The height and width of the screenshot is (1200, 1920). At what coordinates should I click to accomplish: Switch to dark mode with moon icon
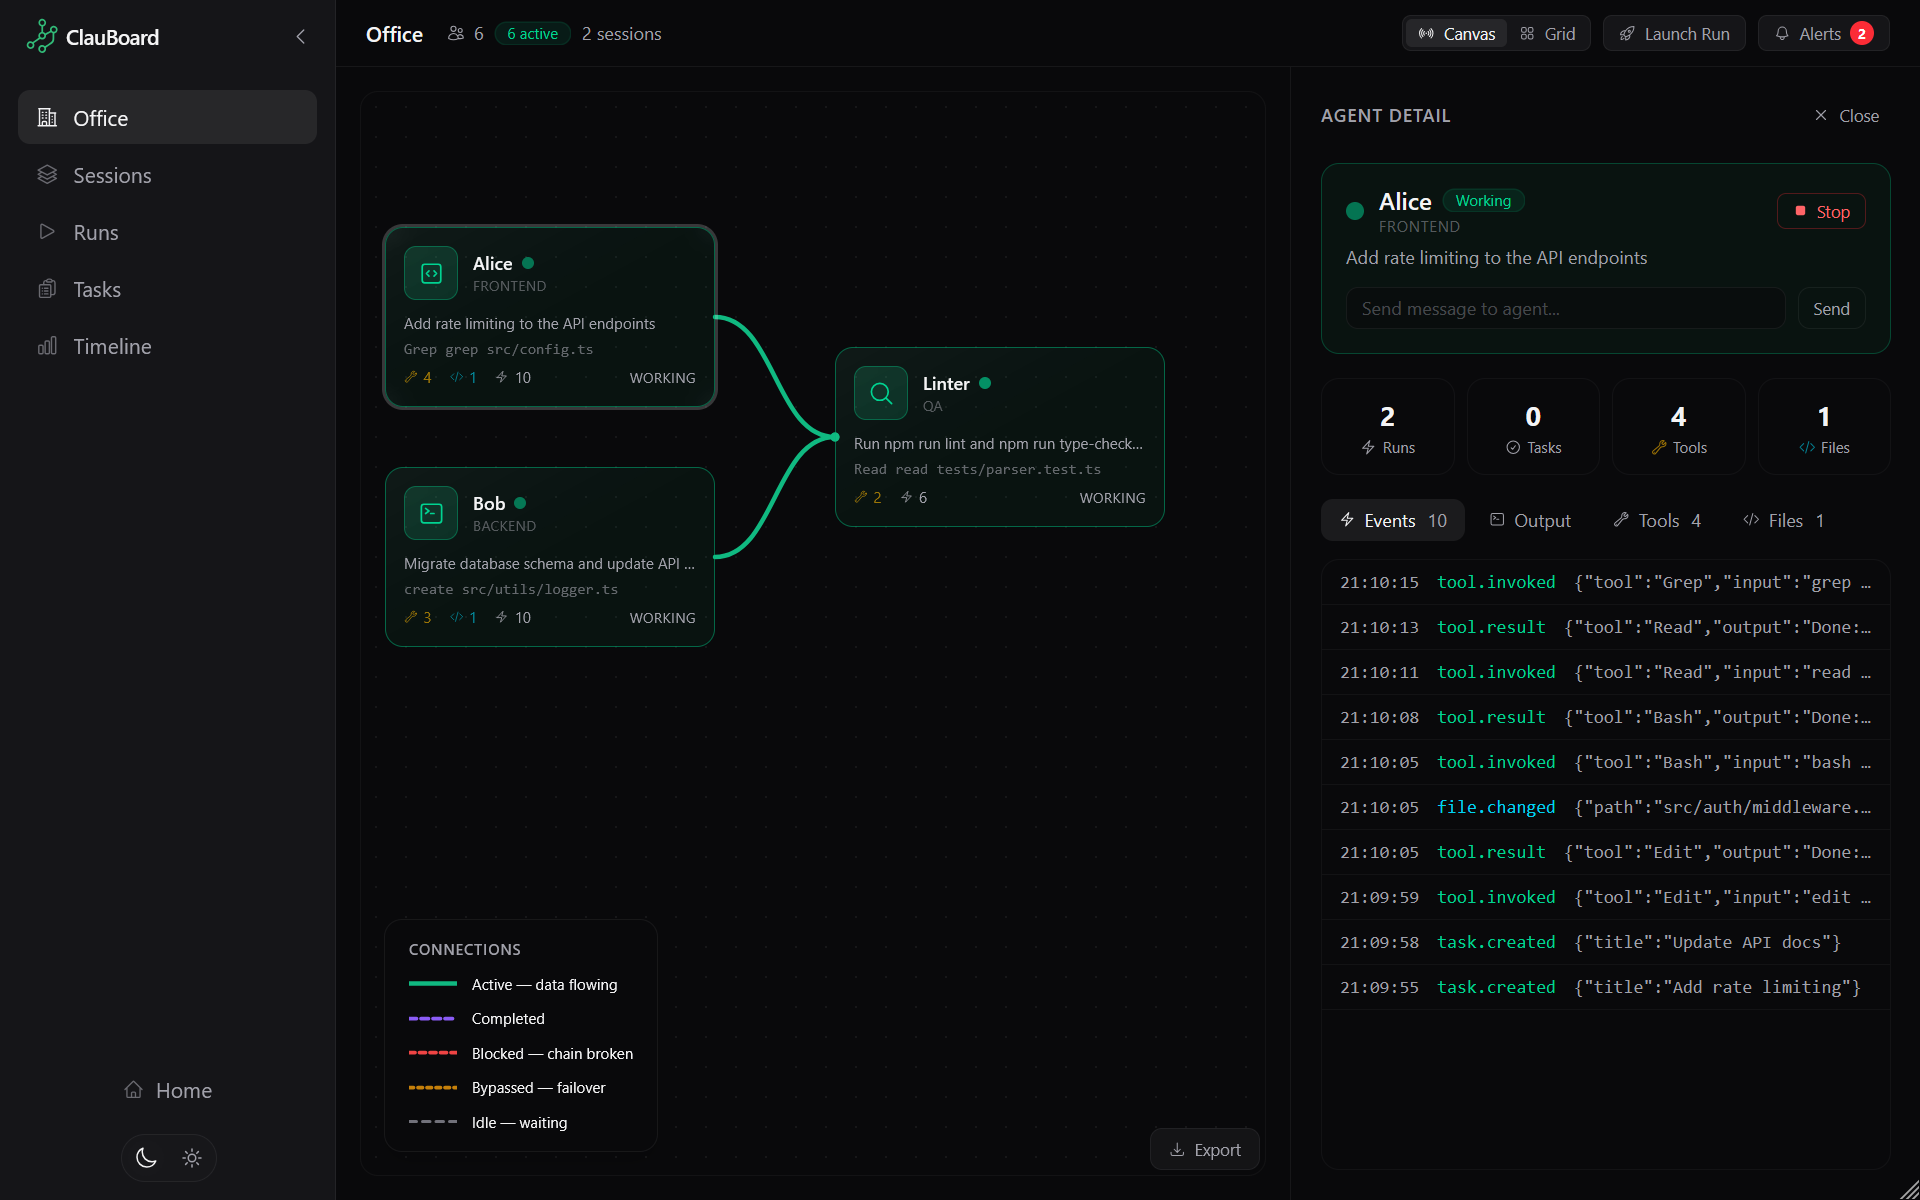(x=145, y=1157)
